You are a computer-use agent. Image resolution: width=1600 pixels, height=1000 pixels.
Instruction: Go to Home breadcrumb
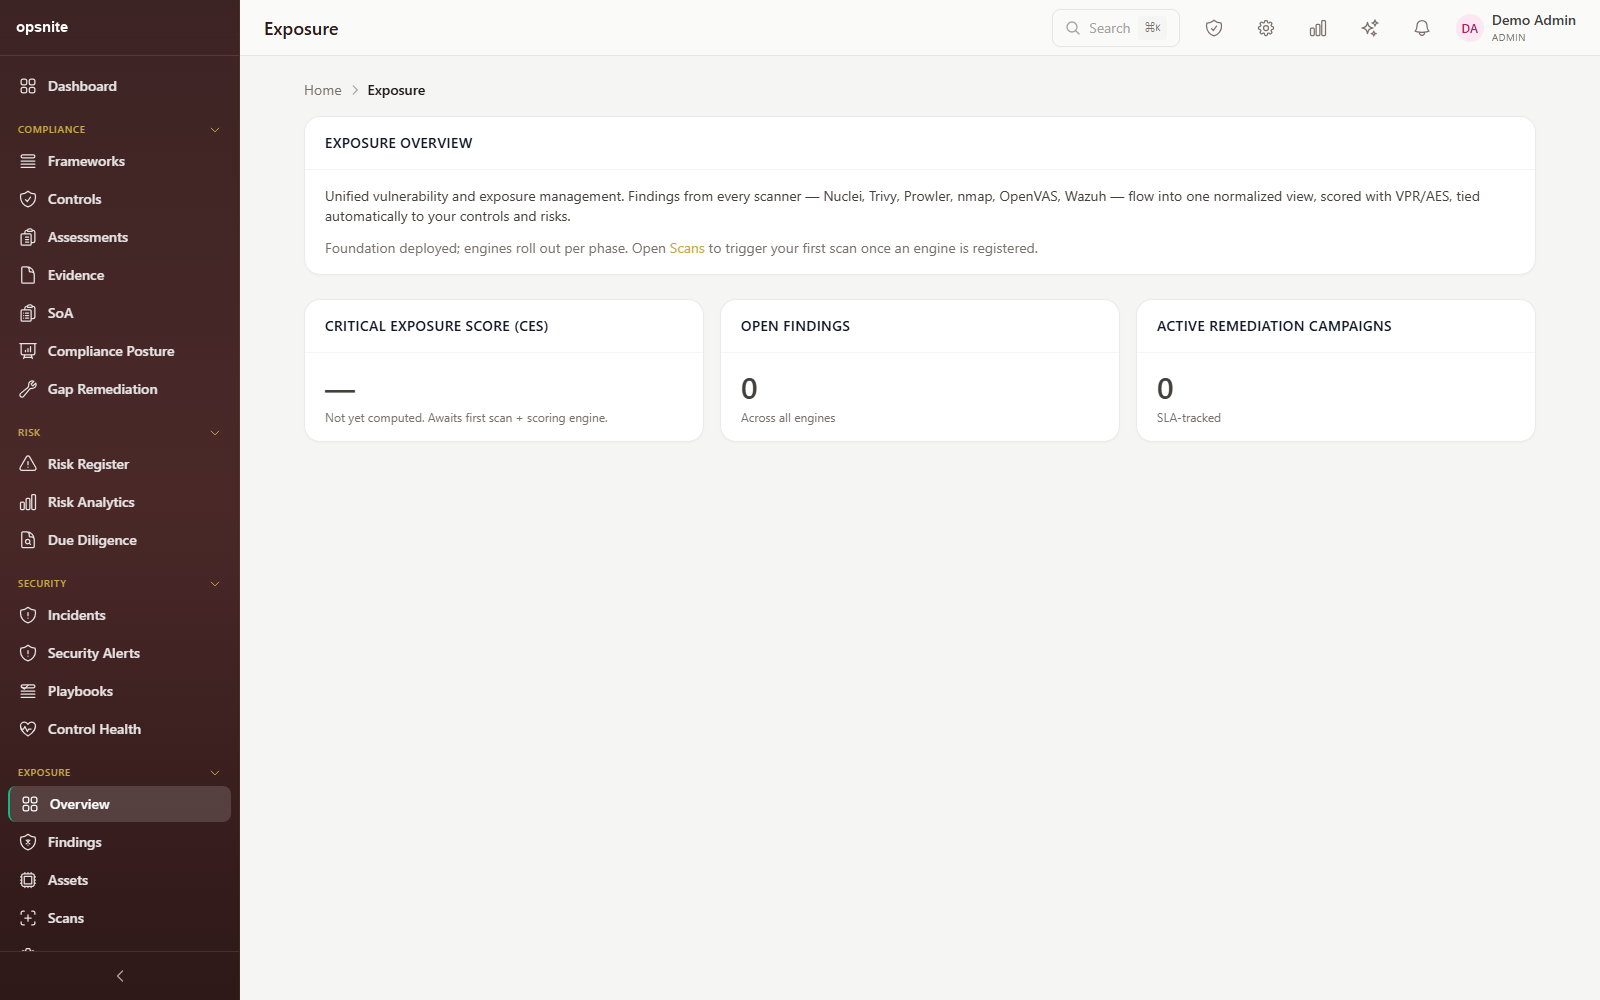[323, 90]
